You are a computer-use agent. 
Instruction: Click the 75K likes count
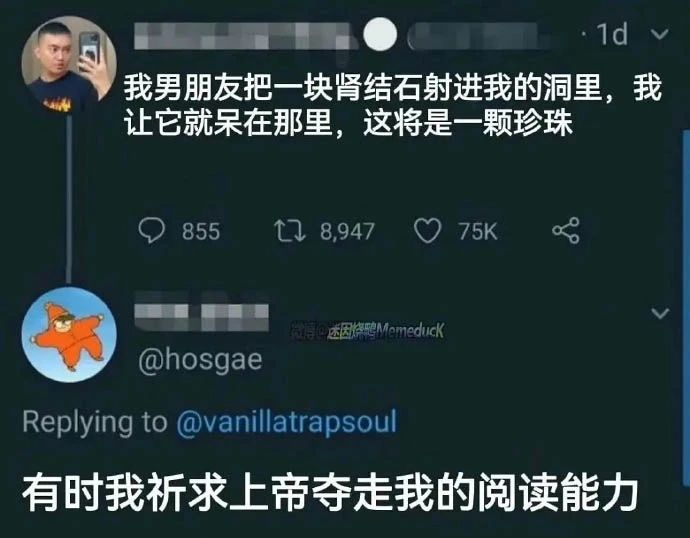click(x=477, y=231)
